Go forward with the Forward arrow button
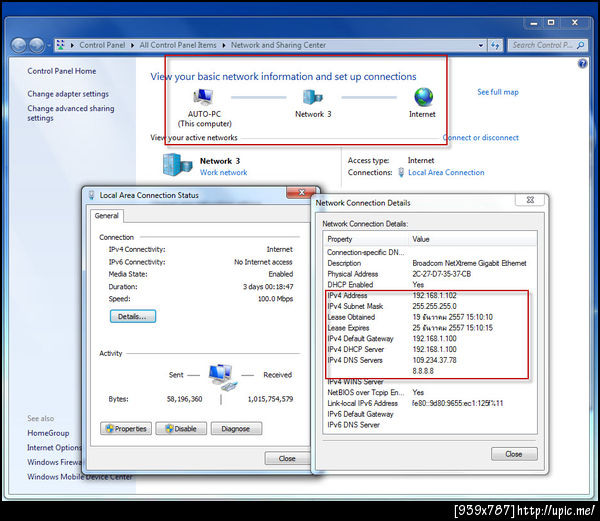The image size is (600, 521). [x=37, y=46]
